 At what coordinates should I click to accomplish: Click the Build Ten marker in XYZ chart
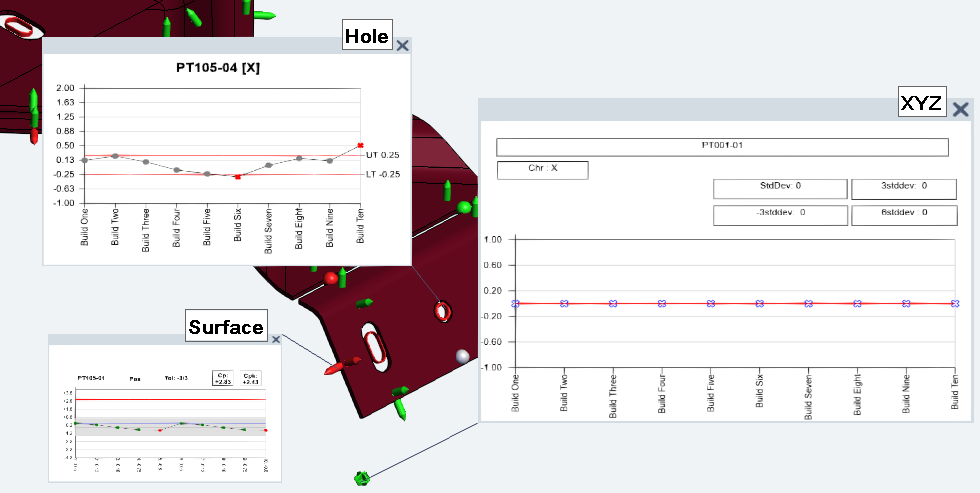(x=954, y=303)
